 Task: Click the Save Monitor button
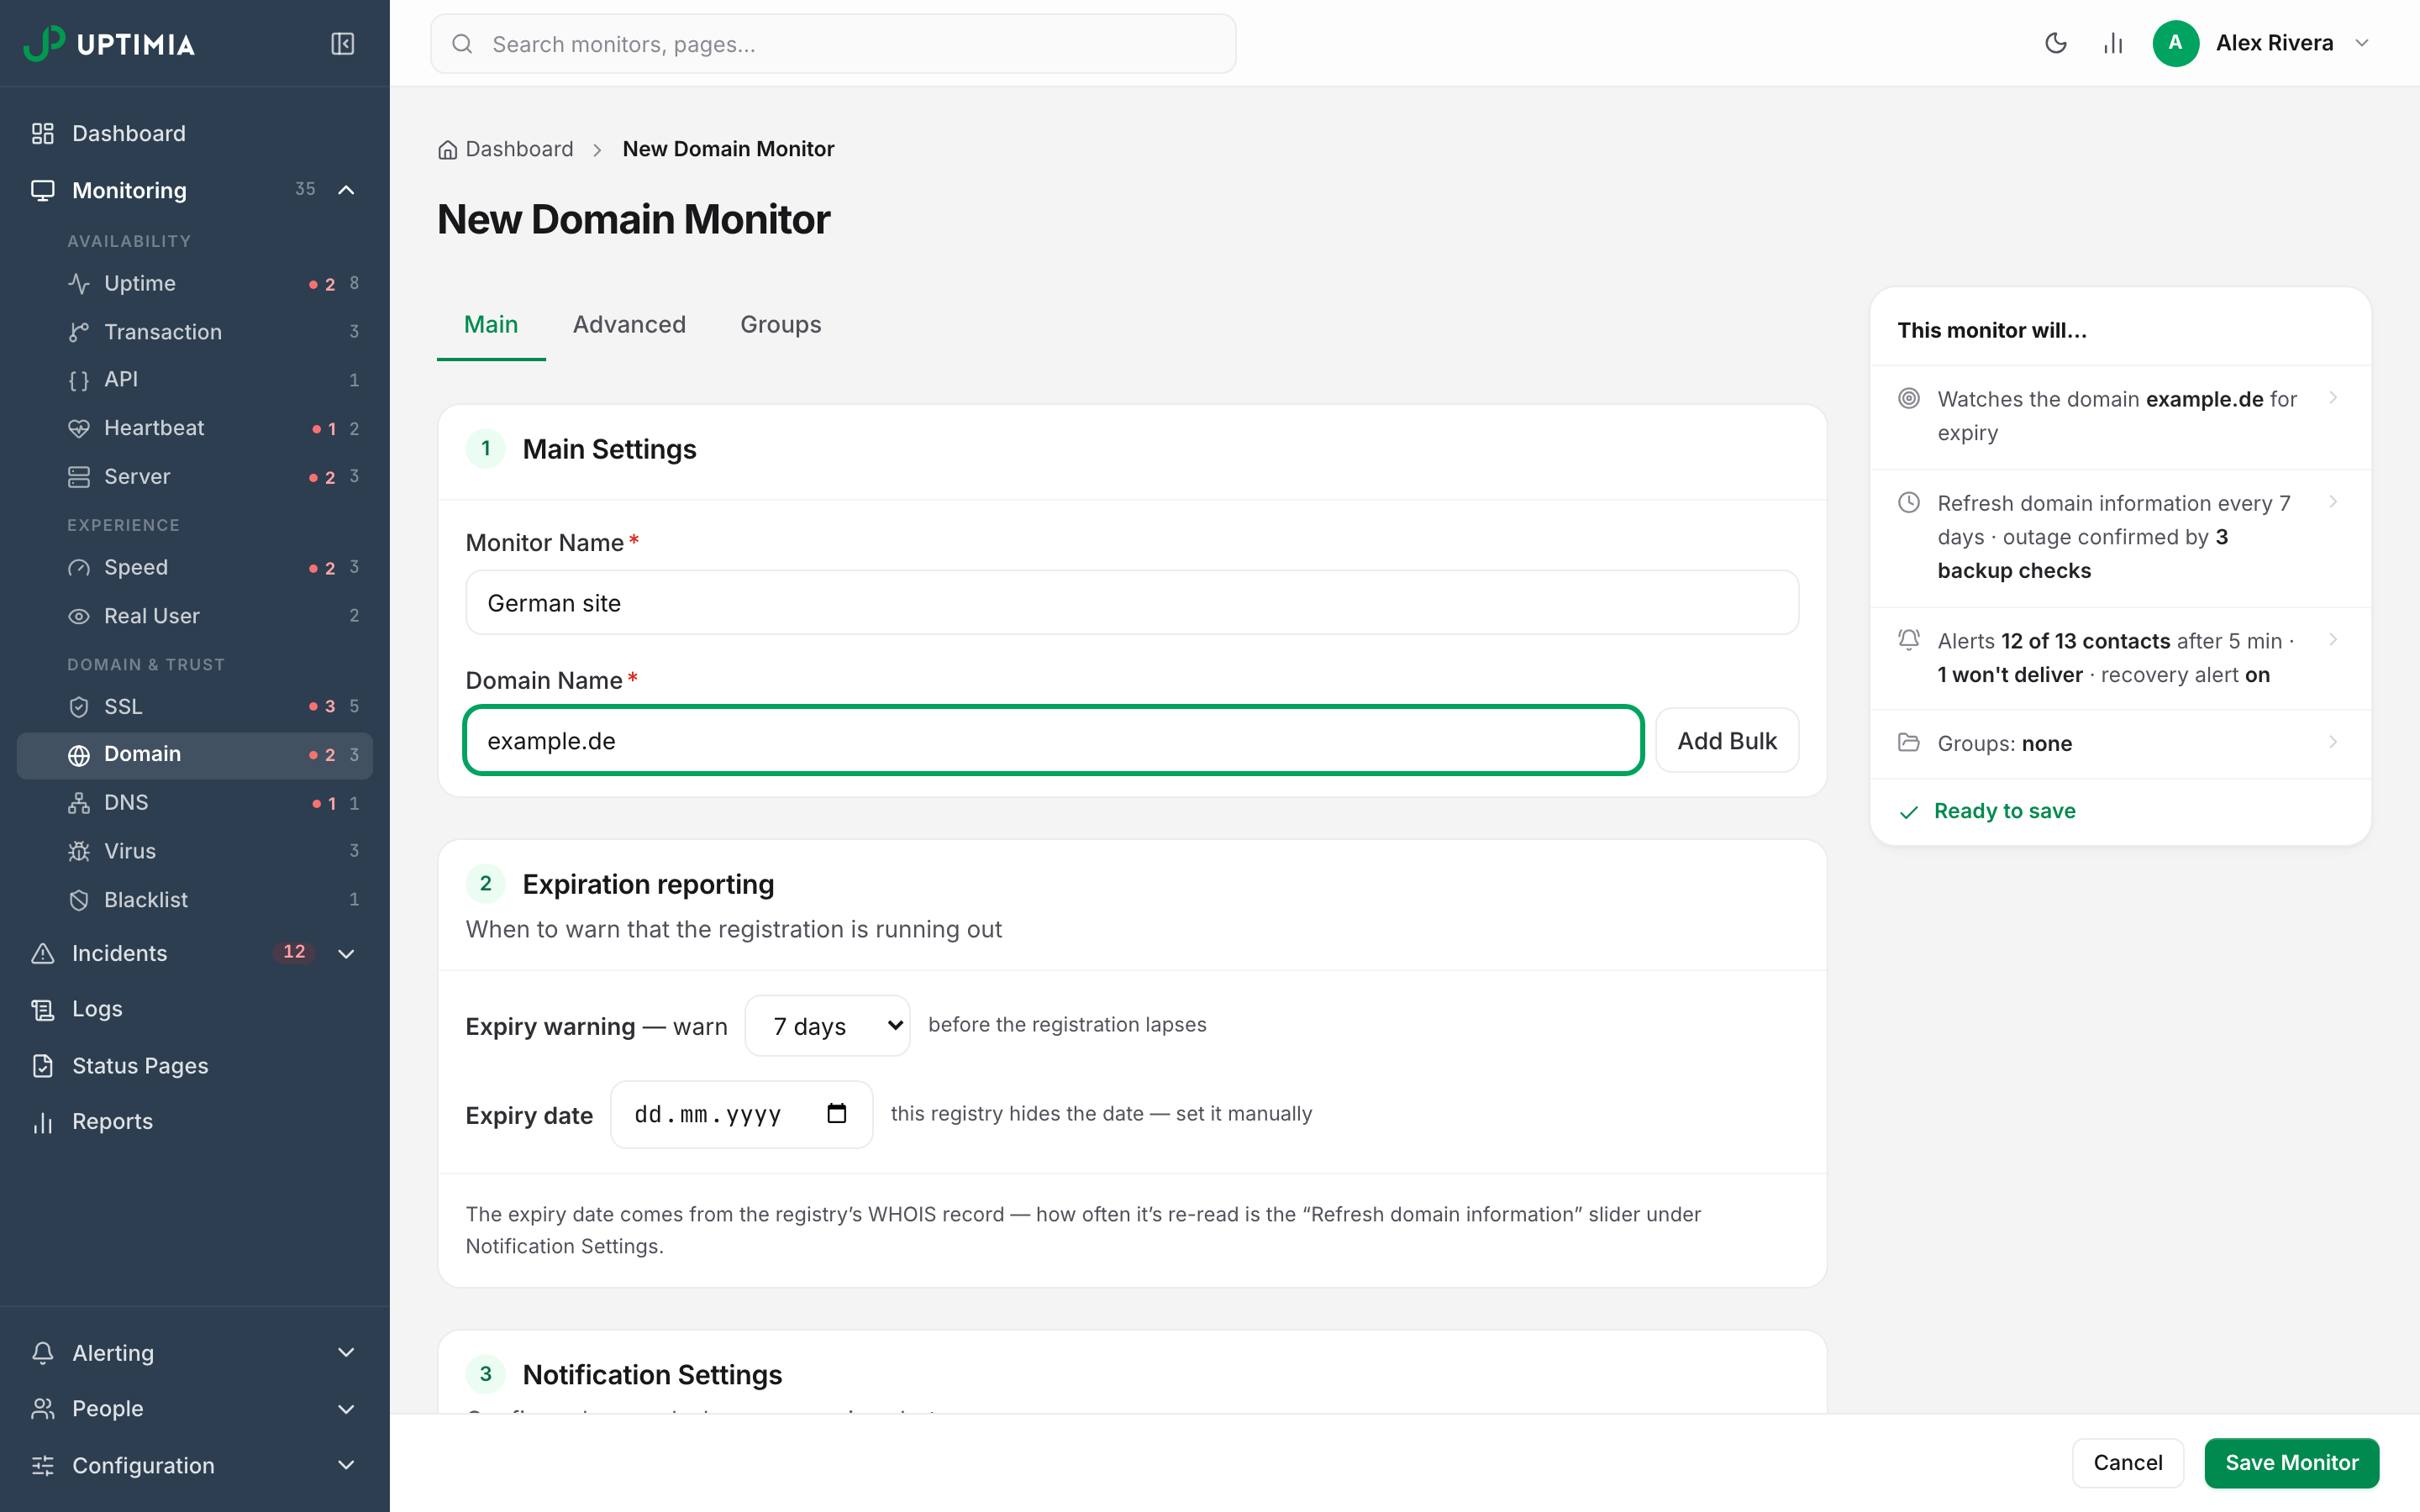2291,1462
